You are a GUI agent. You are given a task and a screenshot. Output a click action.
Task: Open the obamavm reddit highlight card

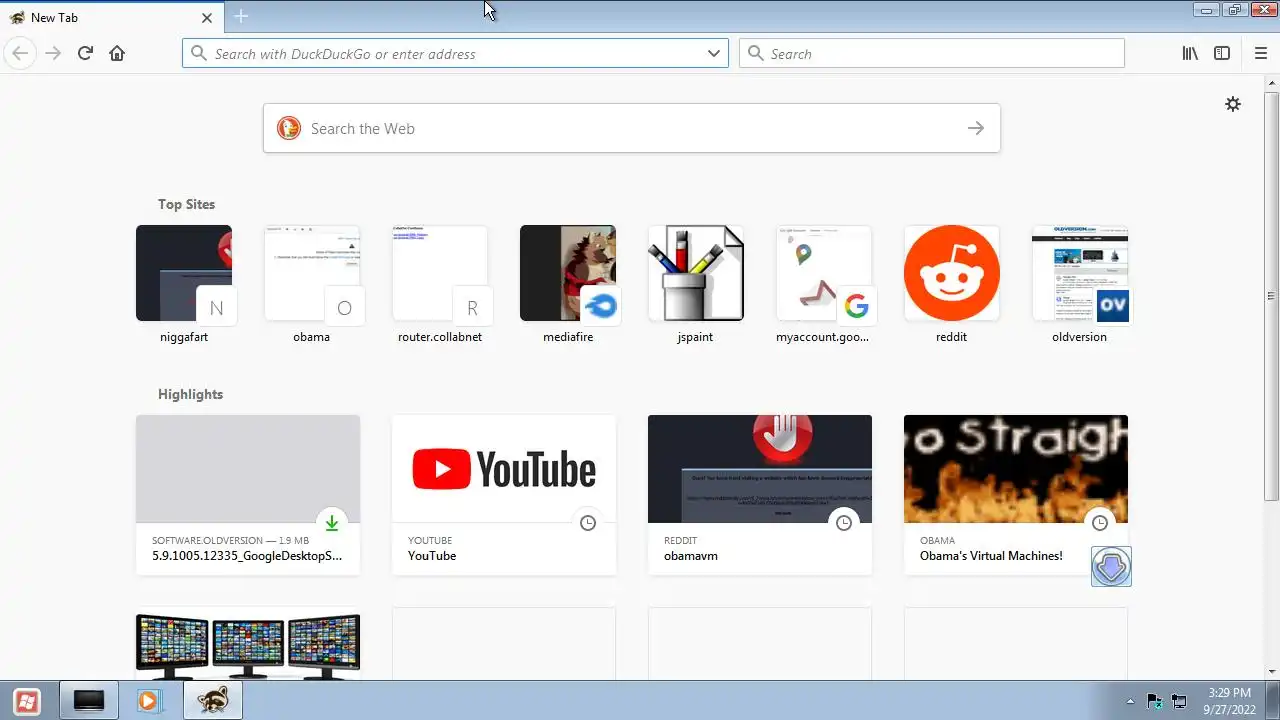pyautogui.click(x=760, y=495)
